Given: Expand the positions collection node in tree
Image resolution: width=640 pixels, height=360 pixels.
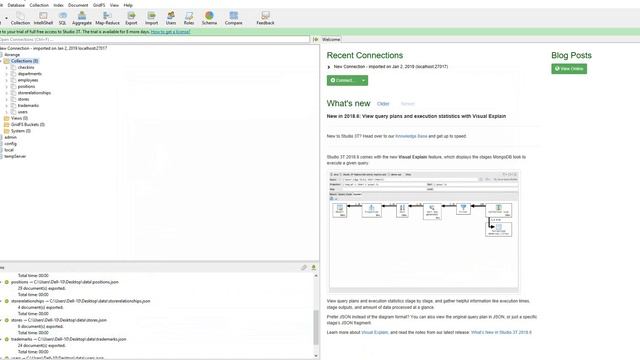Looking at the screenshot, I should (x=7, y=87).
